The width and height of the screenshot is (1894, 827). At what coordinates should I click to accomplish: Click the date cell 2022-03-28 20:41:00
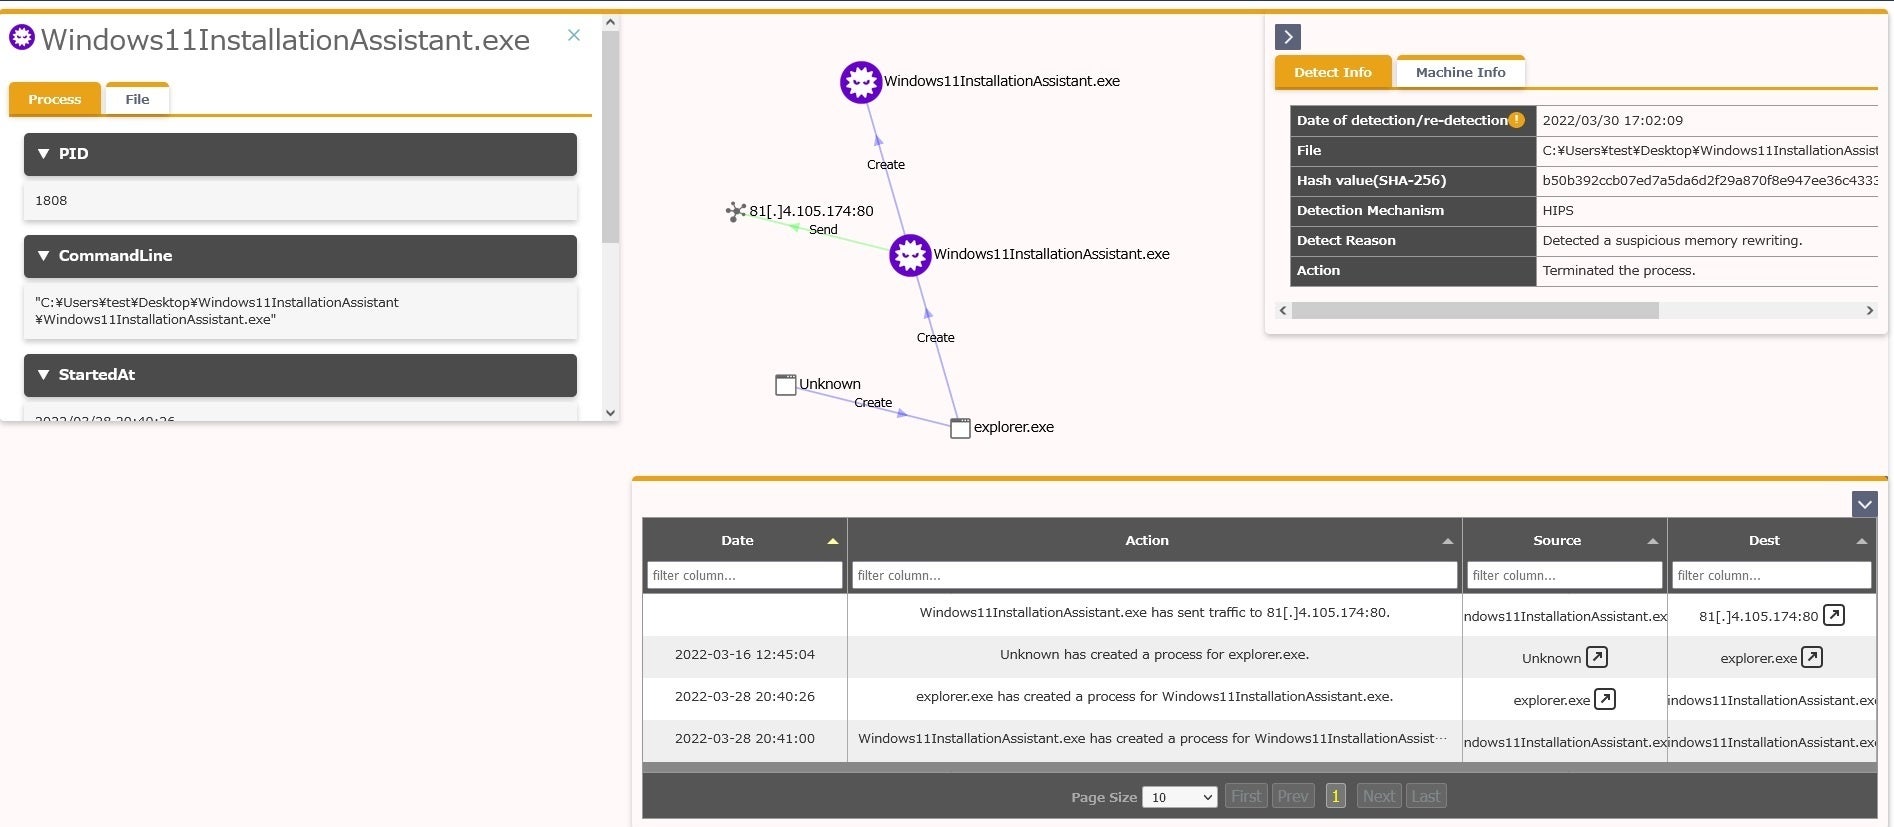tap(745, 739)
